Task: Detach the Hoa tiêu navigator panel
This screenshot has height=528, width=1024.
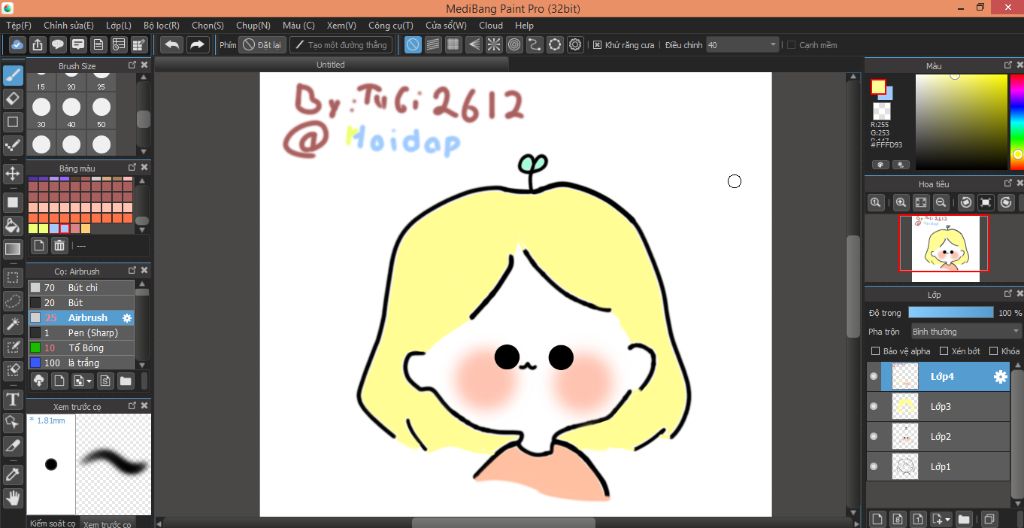Action: pos(1007,184)
